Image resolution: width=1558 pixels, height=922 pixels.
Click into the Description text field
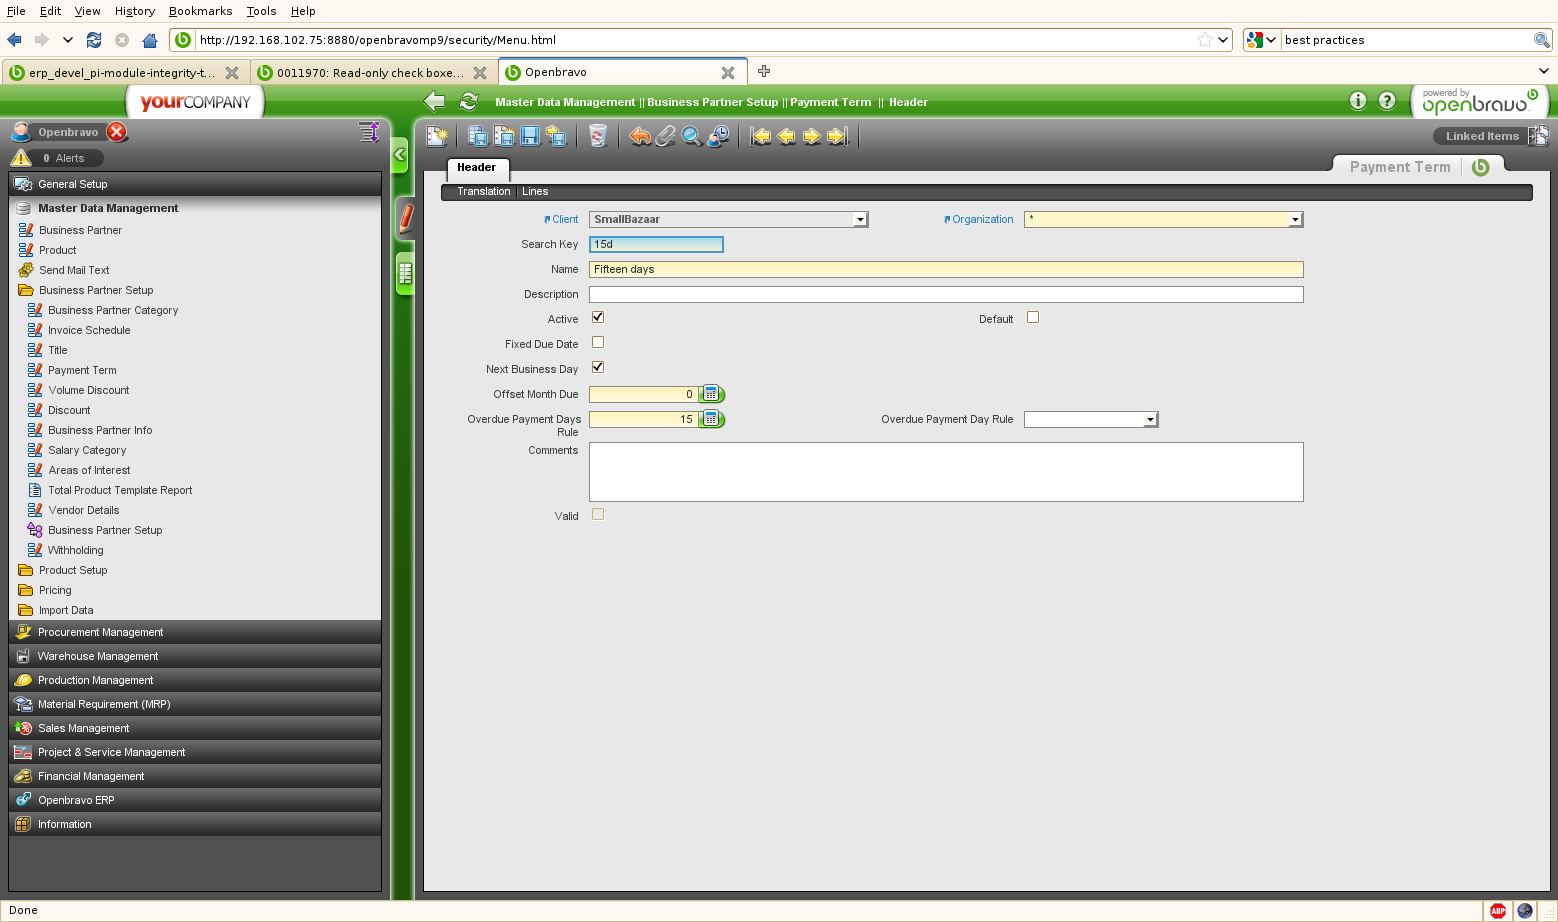[x=945, y=294]
